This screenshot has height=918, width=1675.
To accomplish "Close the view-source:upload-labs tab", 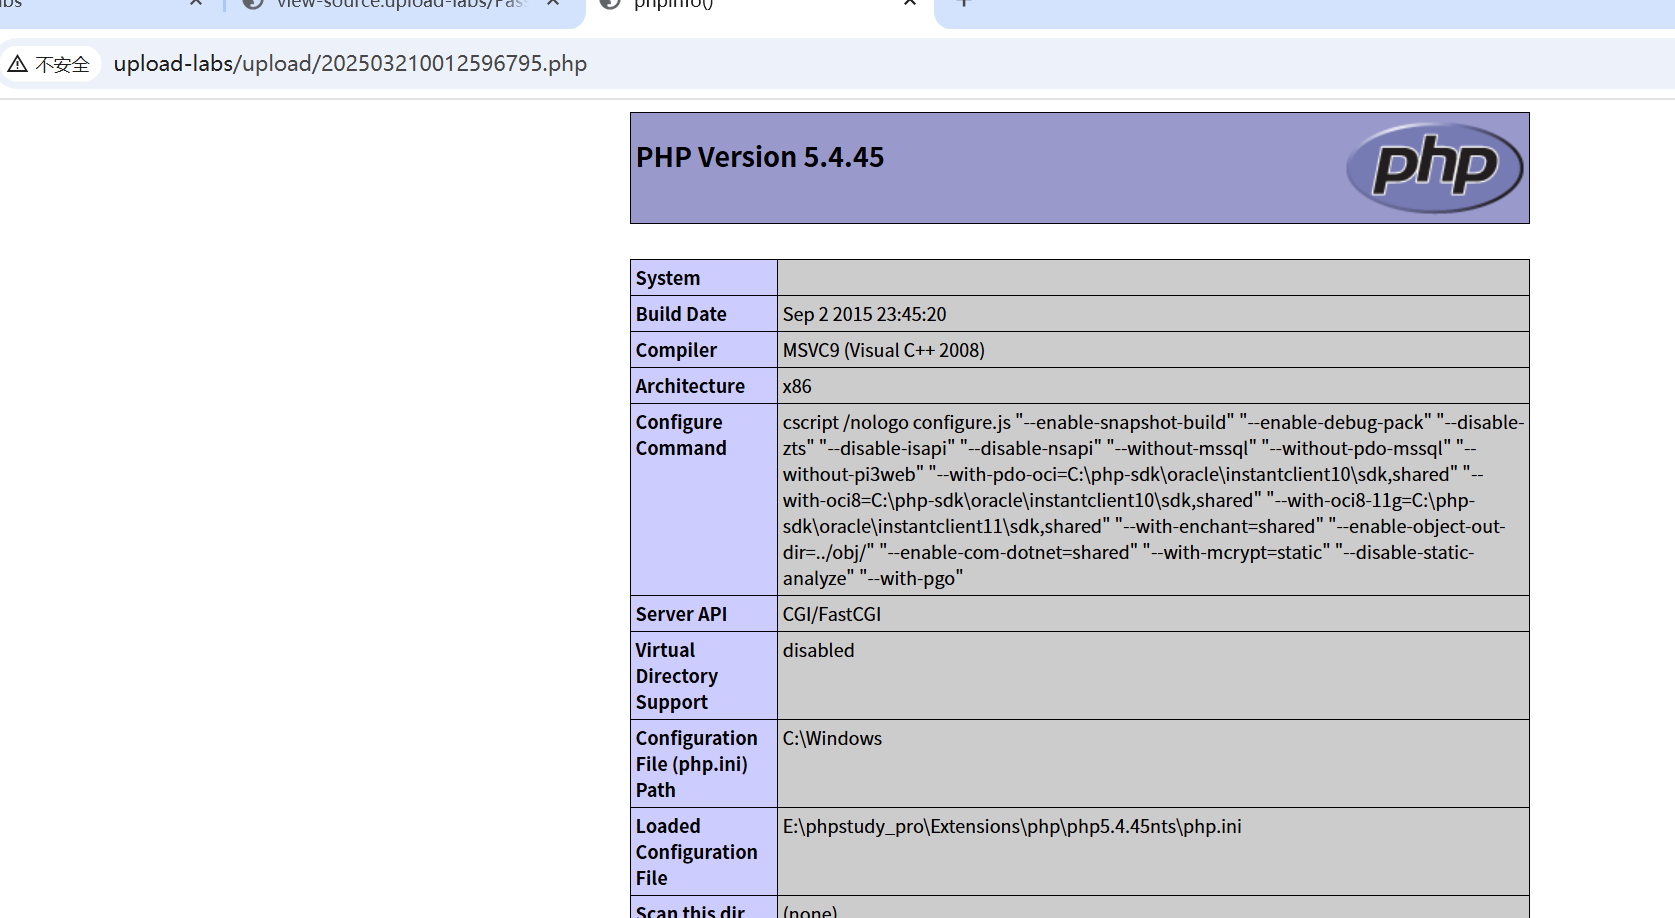I will (553, 3).
